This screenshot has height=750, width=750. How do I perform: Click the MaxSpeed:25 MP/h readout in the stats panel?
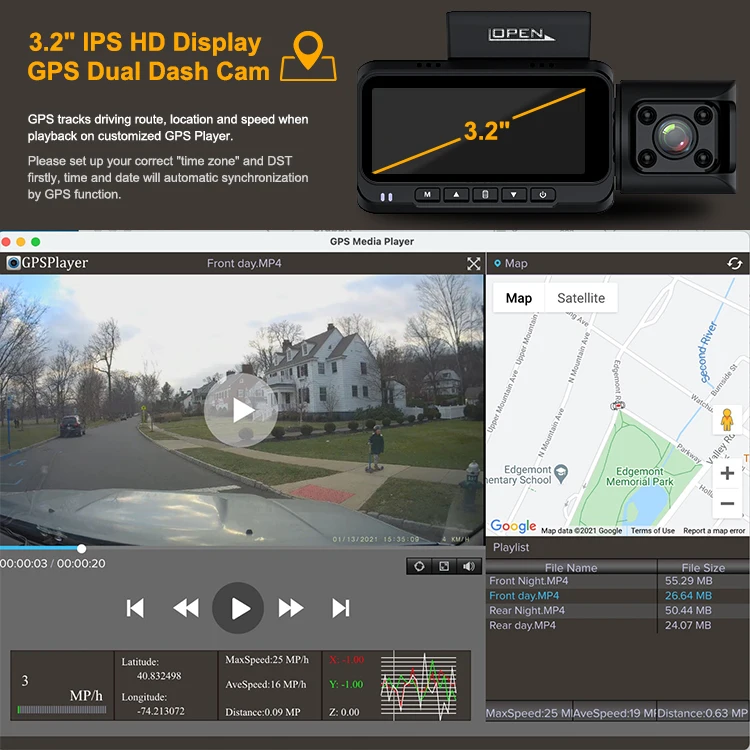pyautogui.click(x=267, y=660)
